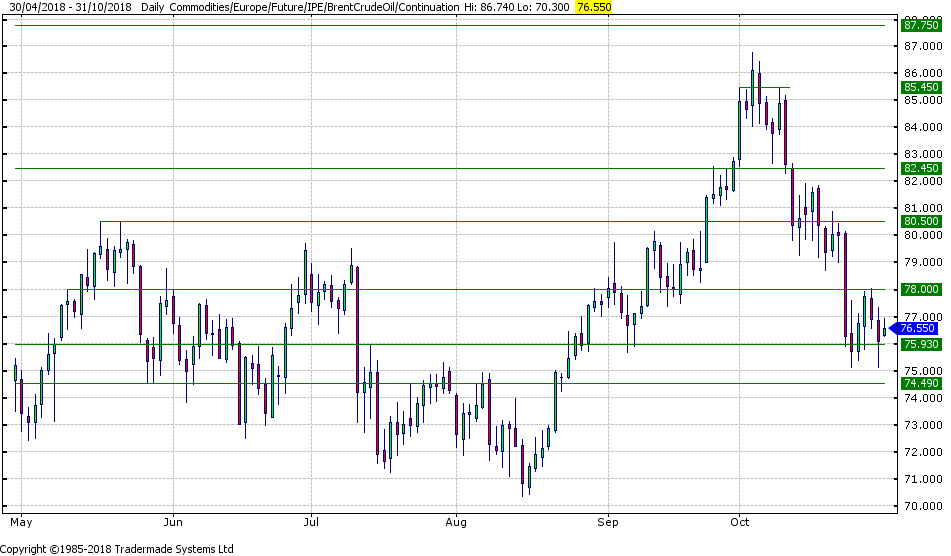Click the 70.000 label on price axis

point(923,506)
